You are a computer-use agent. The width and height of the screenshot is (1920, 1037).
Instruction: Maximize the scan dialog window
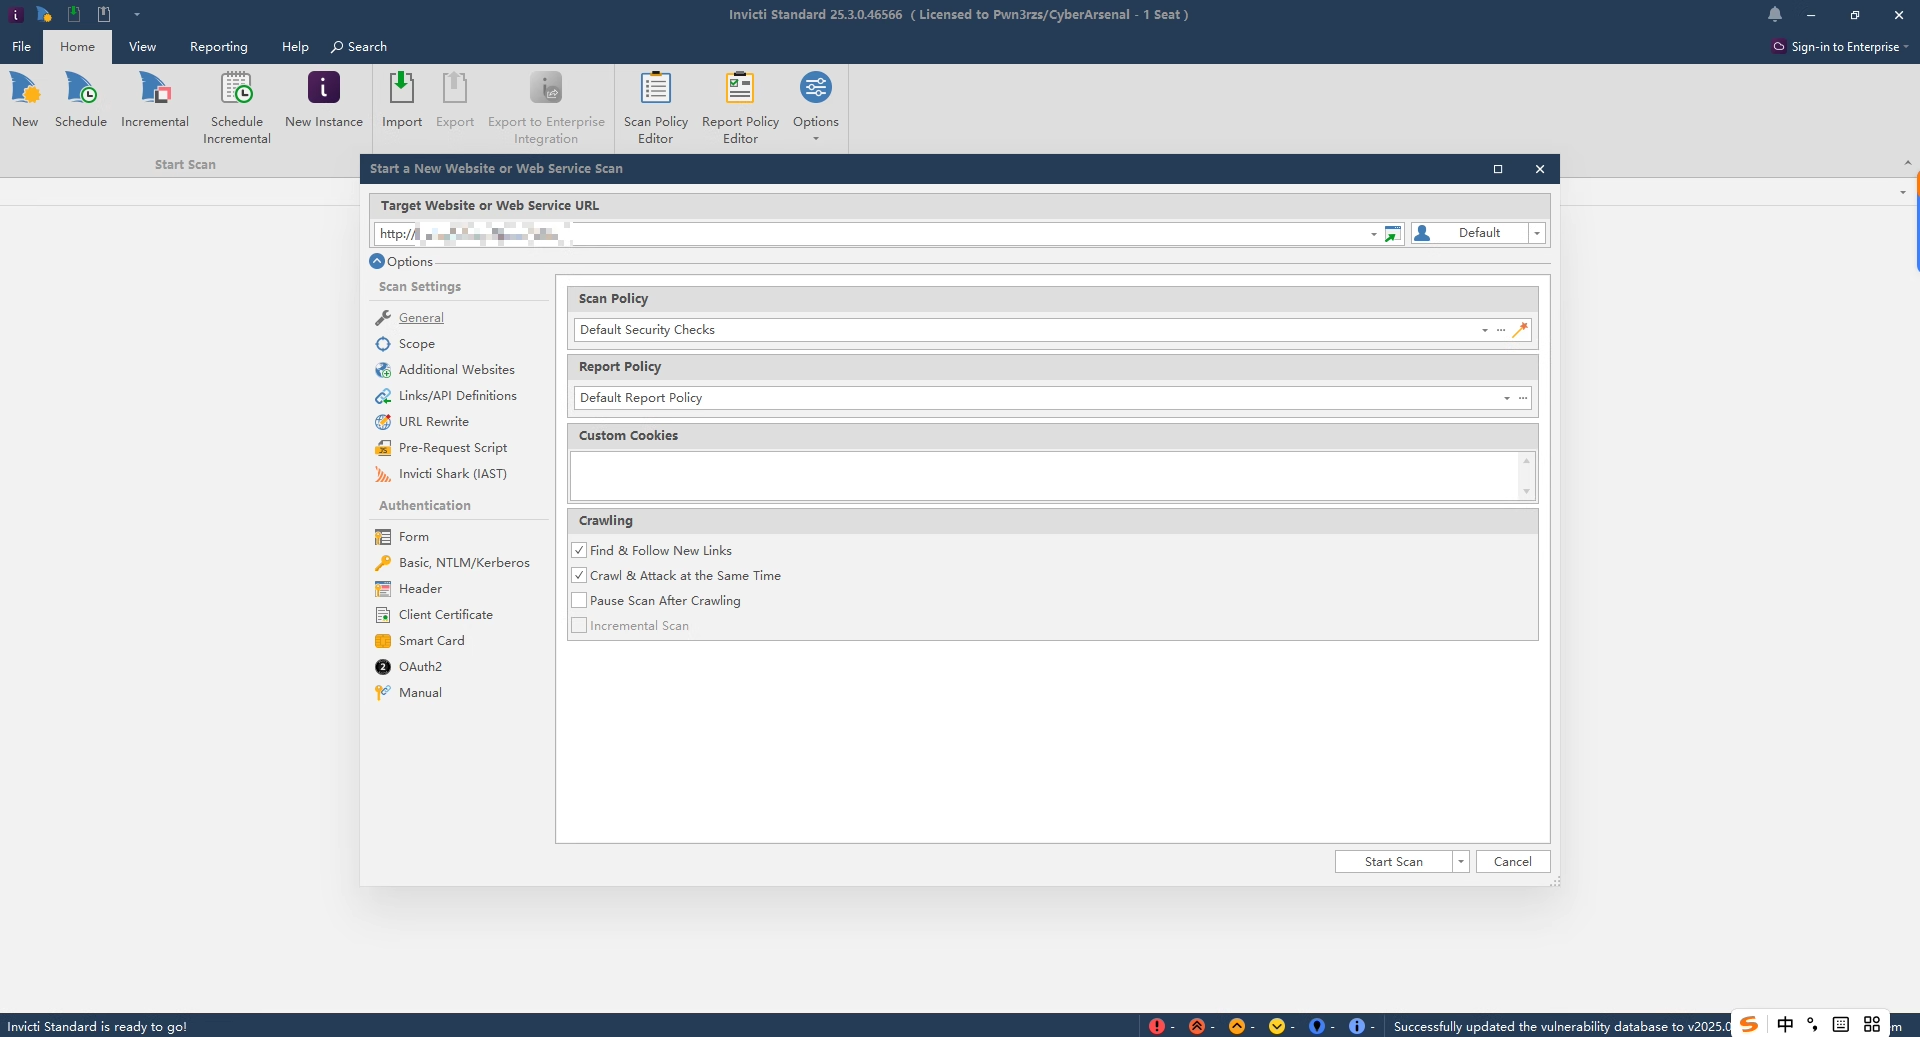[x=1498, y=169]
